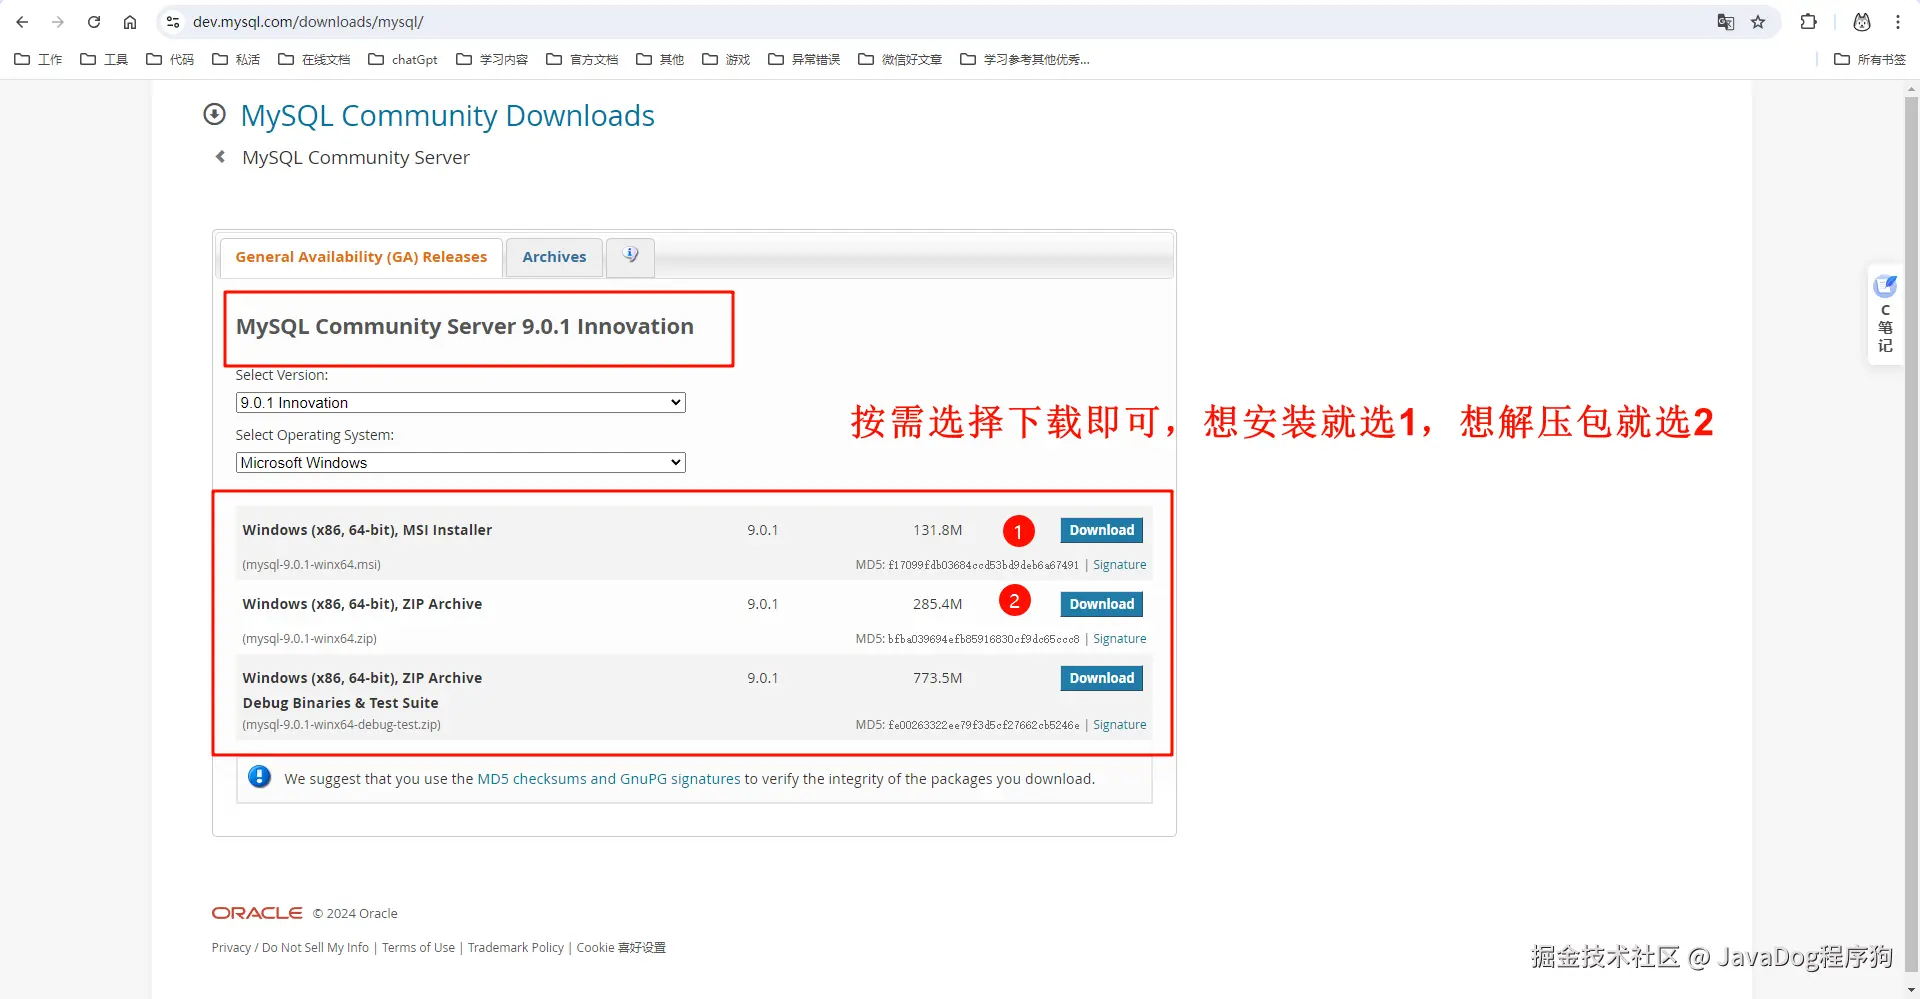
Task: Click the scrollbar down arrow
Action: point(1911,990)
